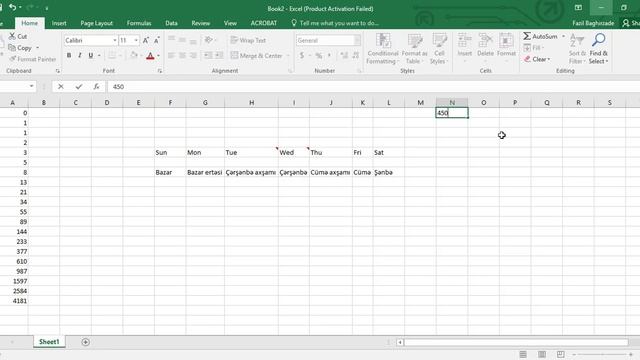Apply Percent Style format

[319, 56]
